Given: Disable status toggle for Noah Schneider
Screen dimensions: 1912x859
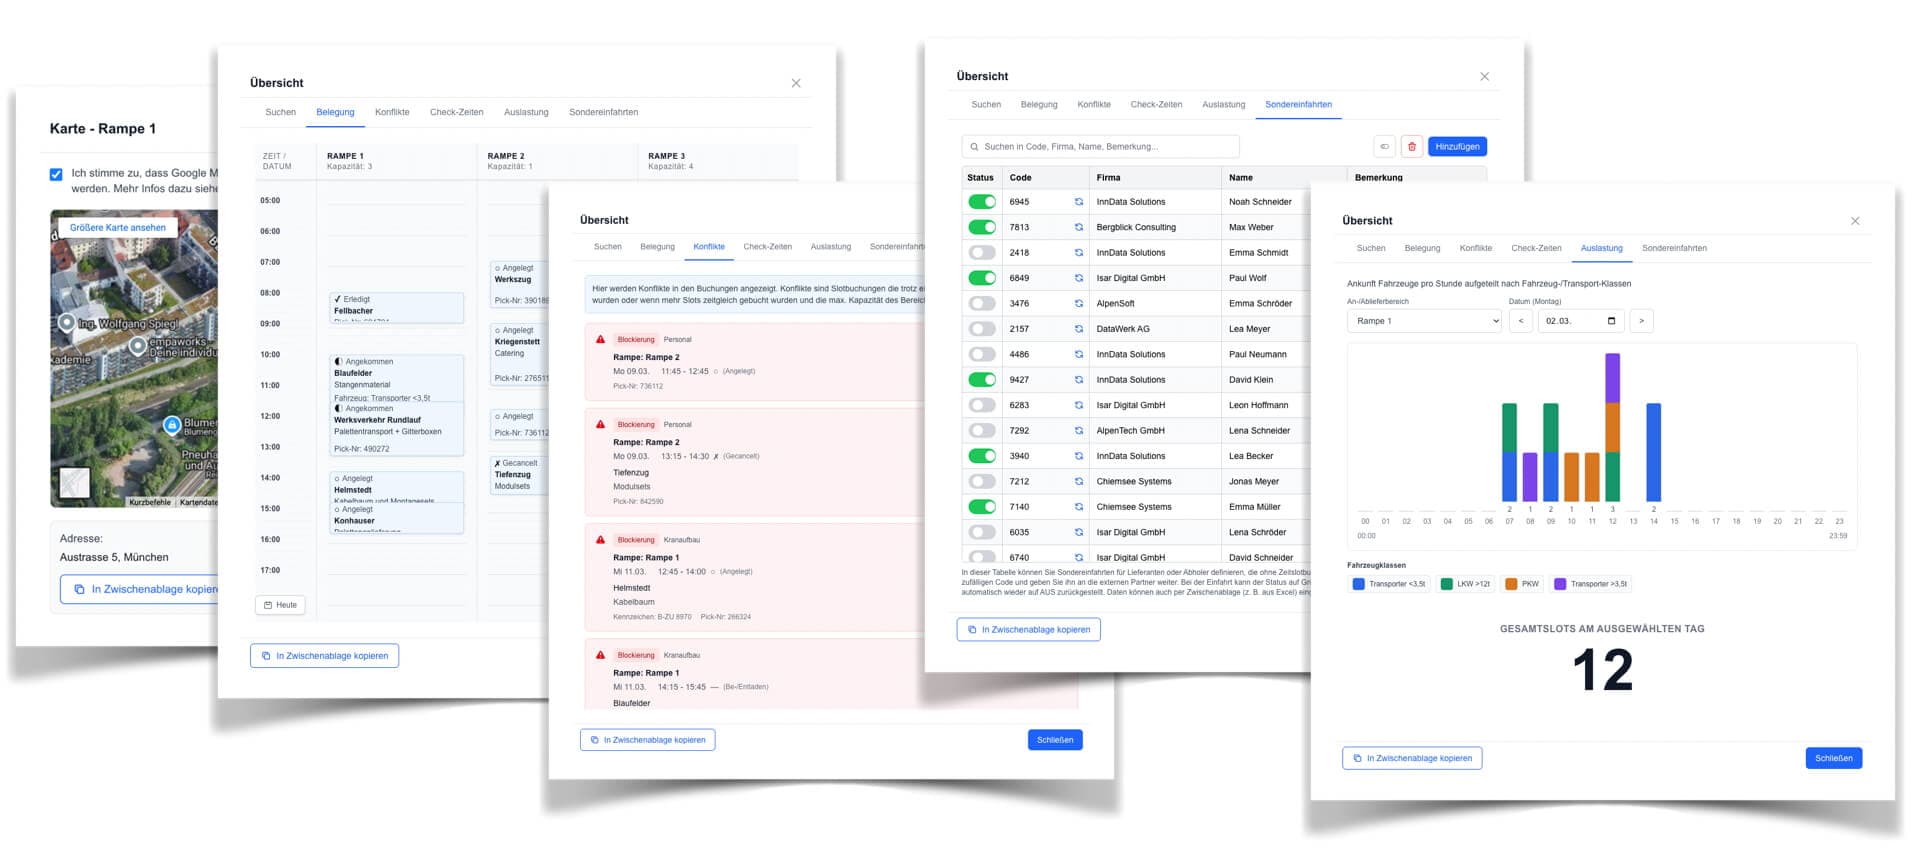Looking at the screenshot, I should point(982,202).
